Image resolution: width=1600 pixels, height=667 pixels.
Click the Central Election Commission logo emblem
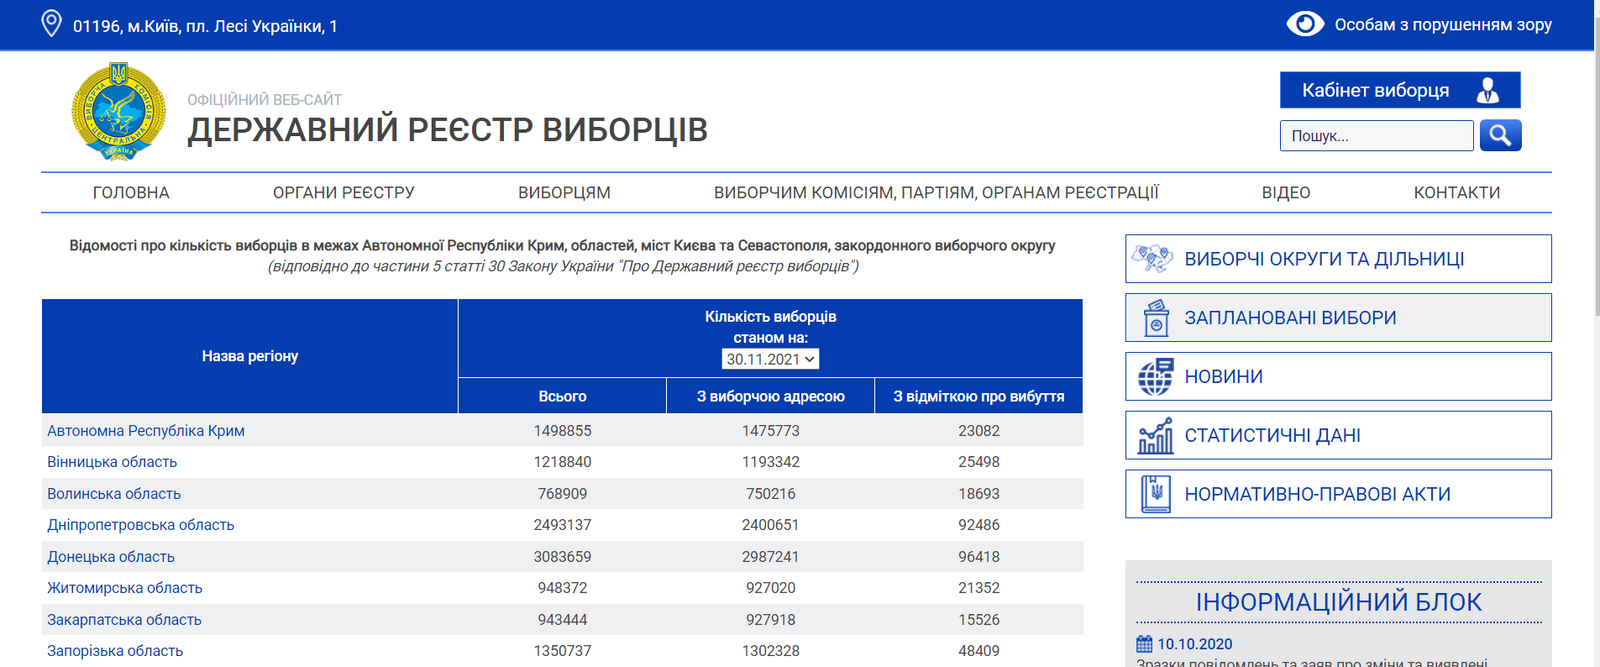[x=118, y=112]
